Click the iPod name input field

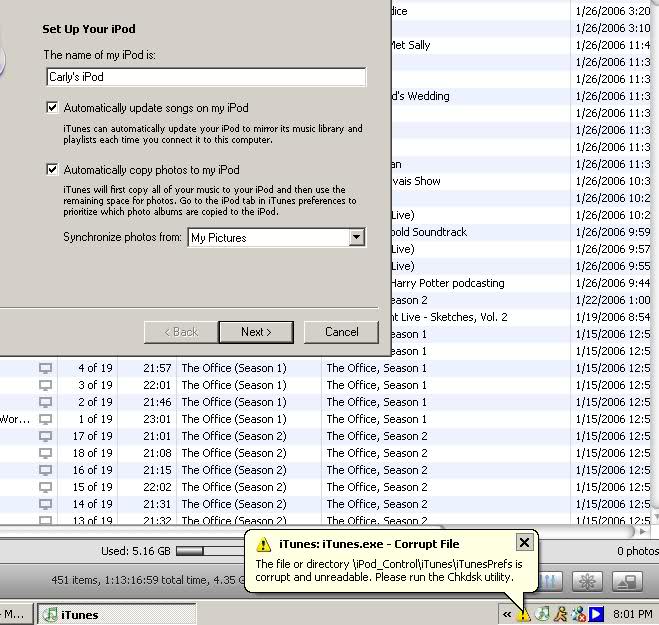(206, 77)
